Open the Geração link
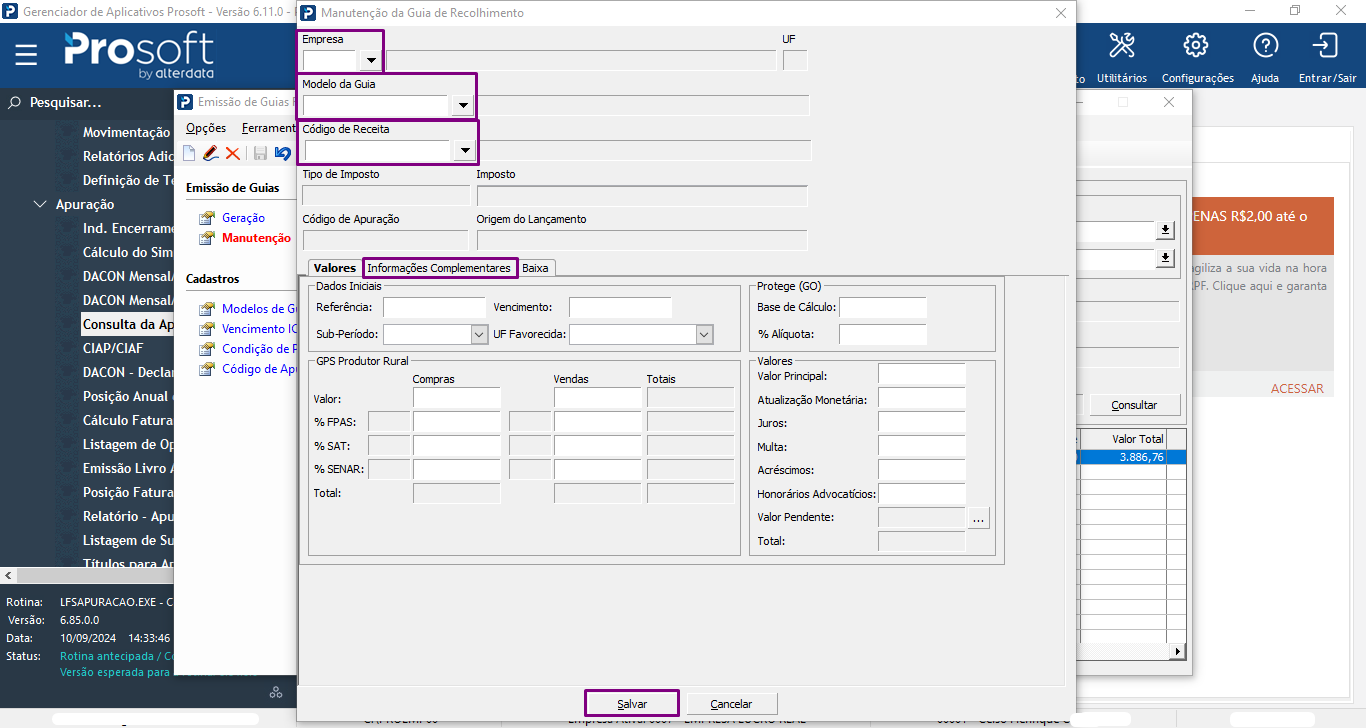 243,218
